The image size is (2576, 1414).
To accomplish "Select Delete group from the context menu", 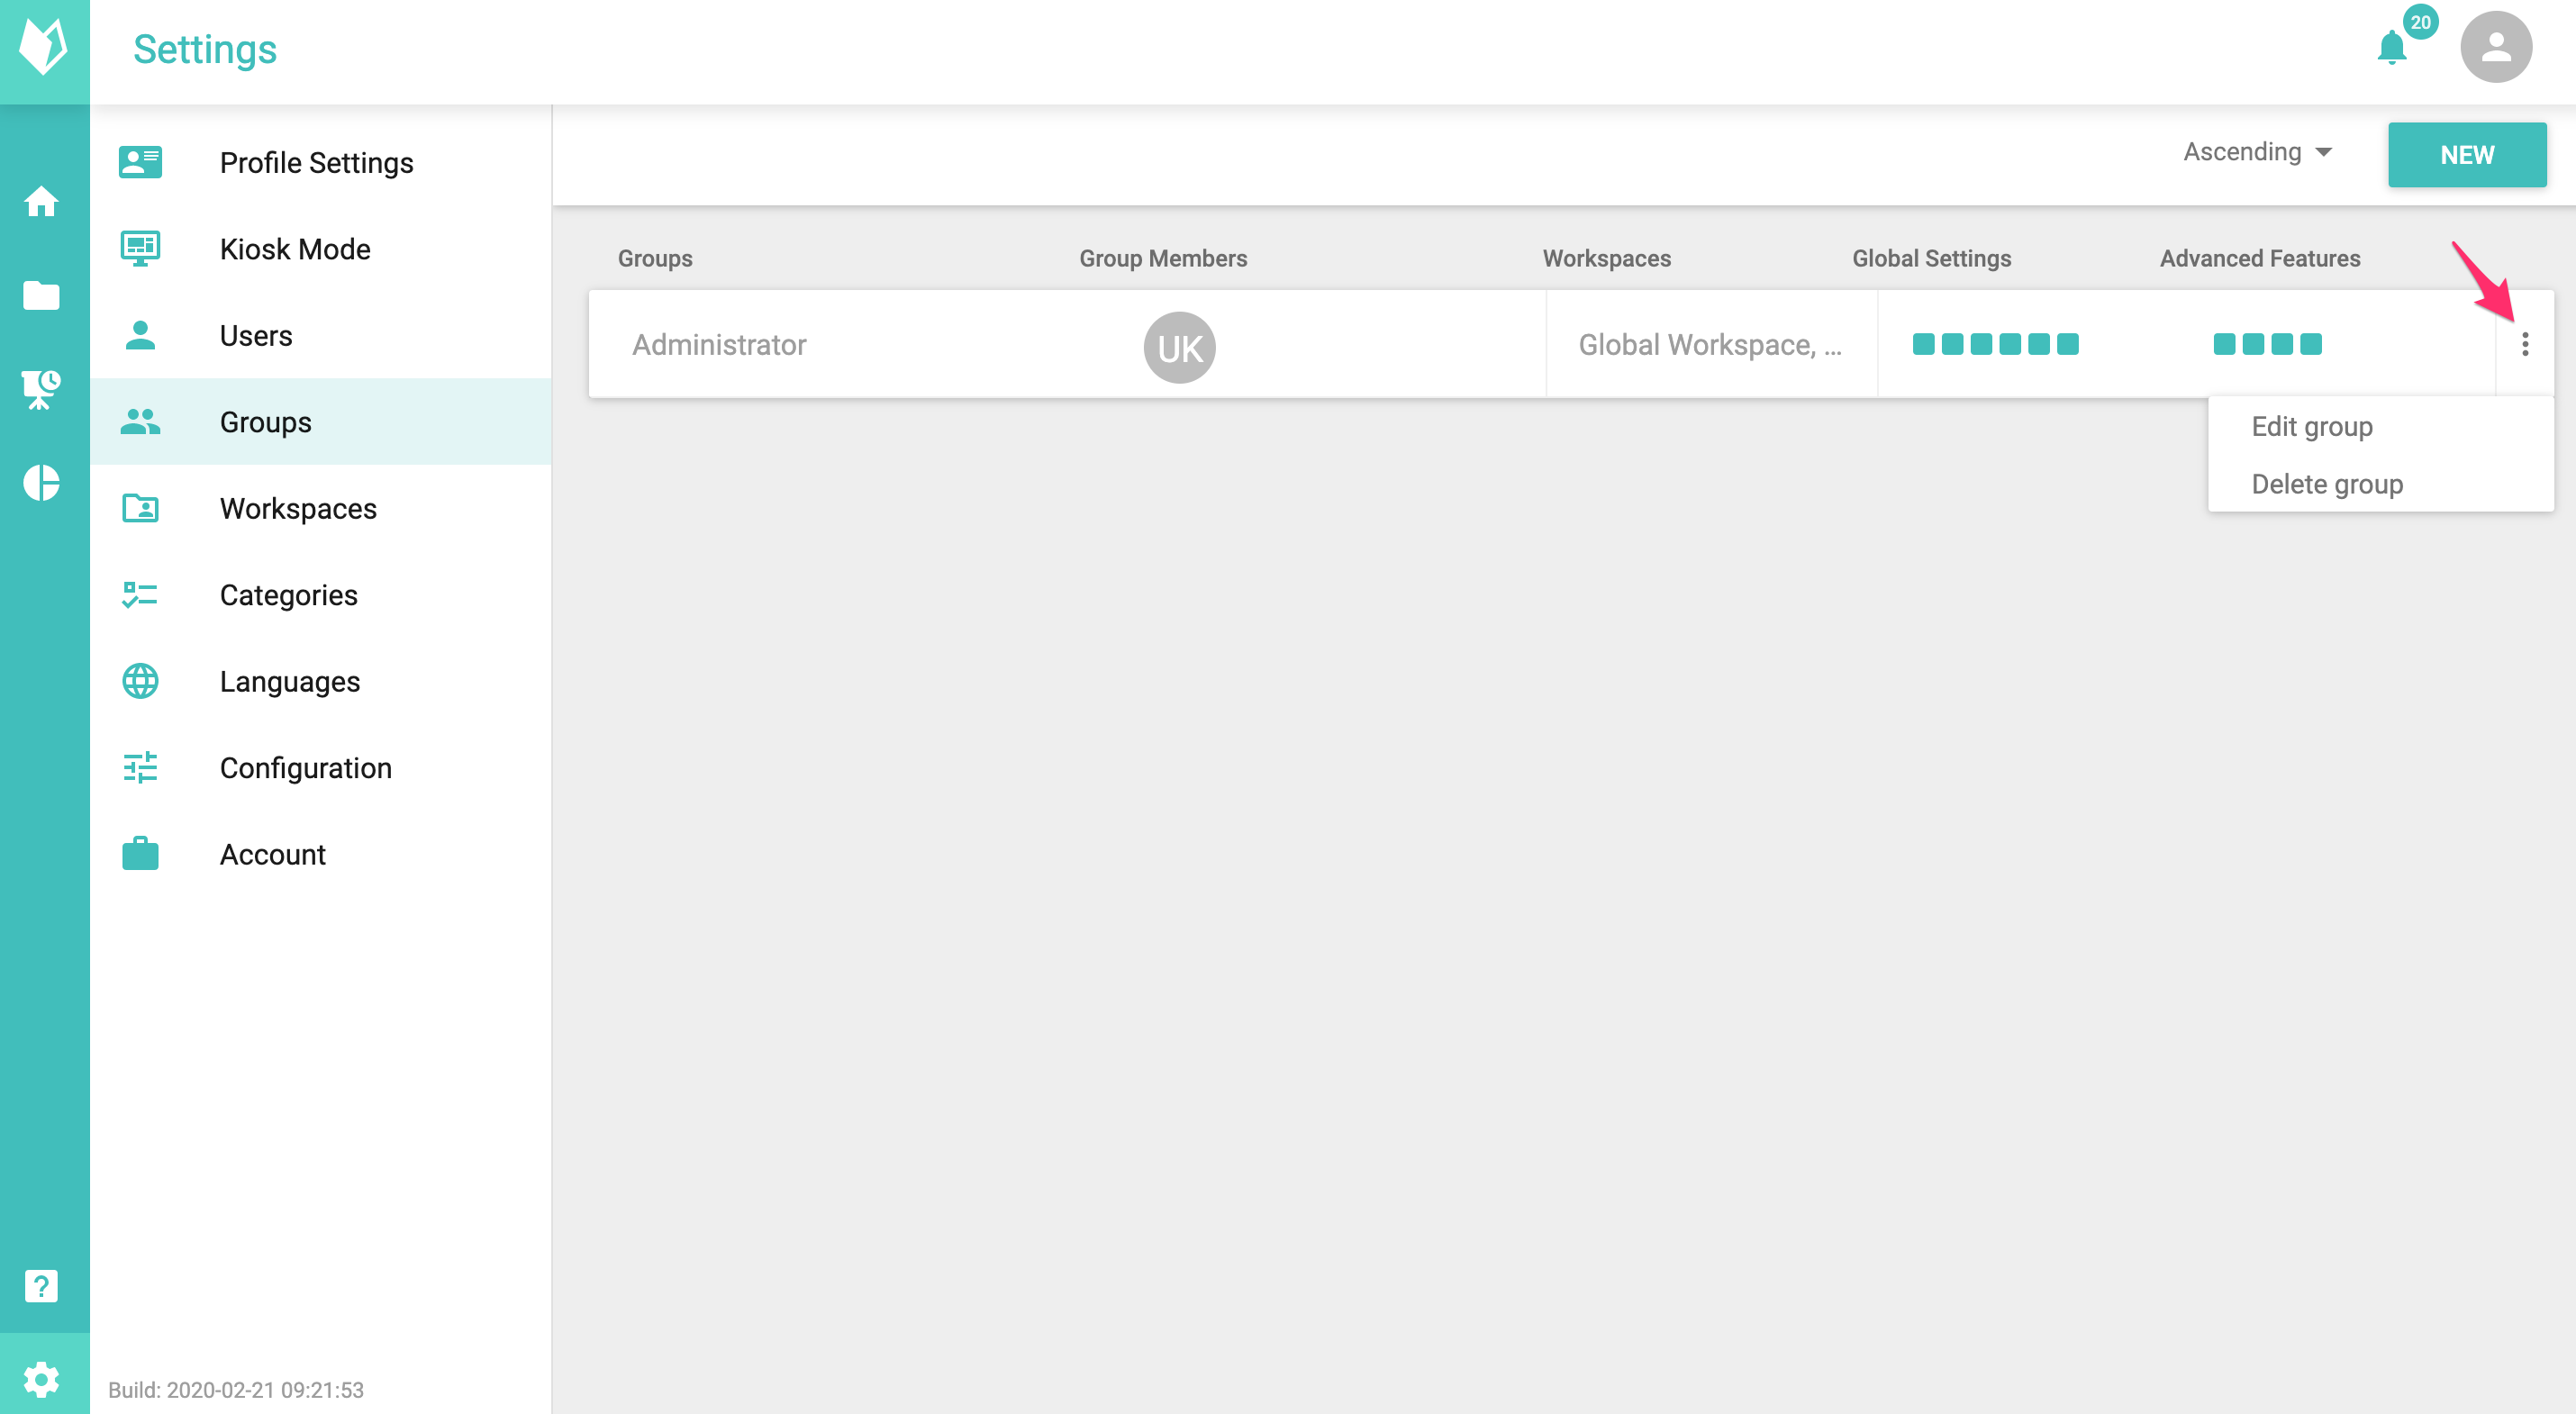I will [2326, 485].
